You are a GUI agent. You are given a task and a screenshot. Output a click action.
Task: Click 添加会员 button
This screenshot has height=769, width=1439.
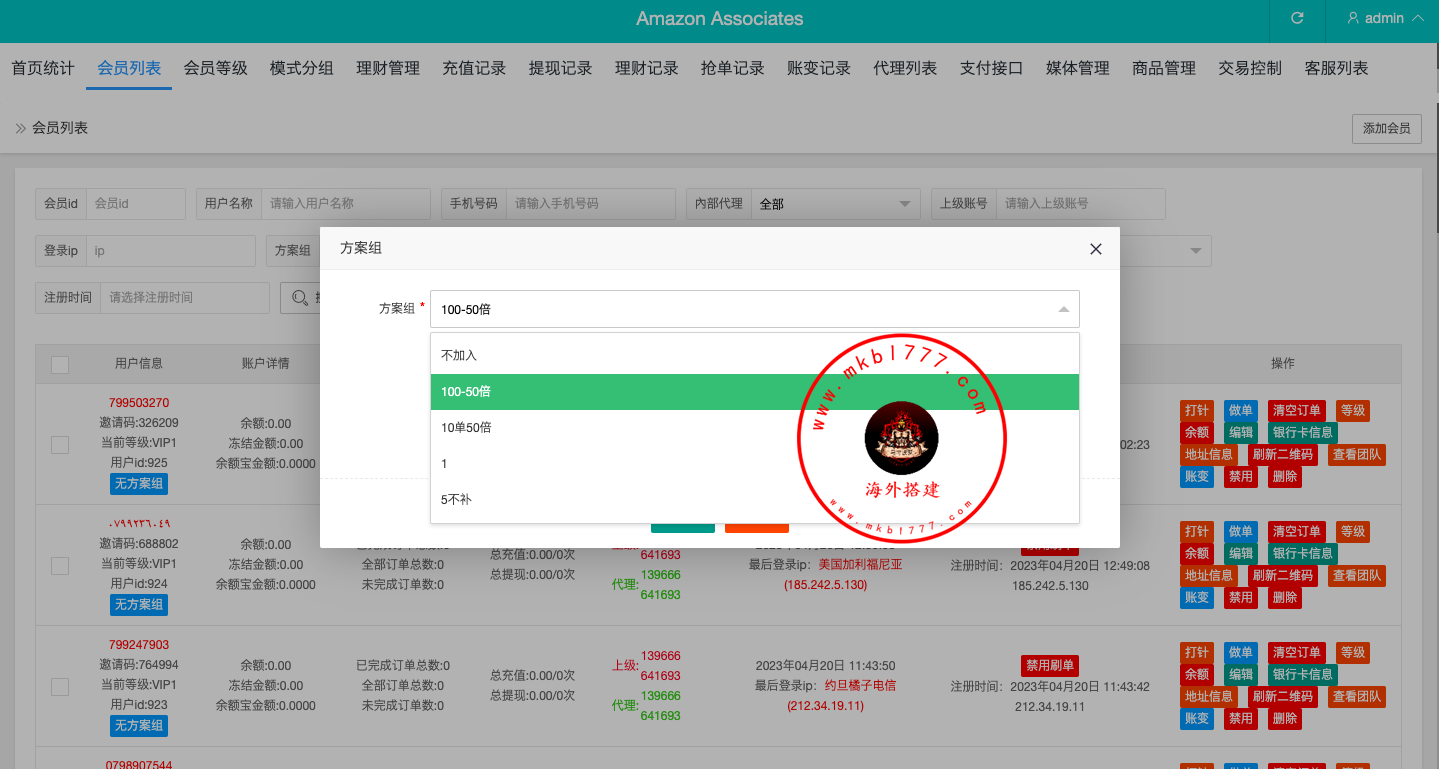pos(1386,128)
